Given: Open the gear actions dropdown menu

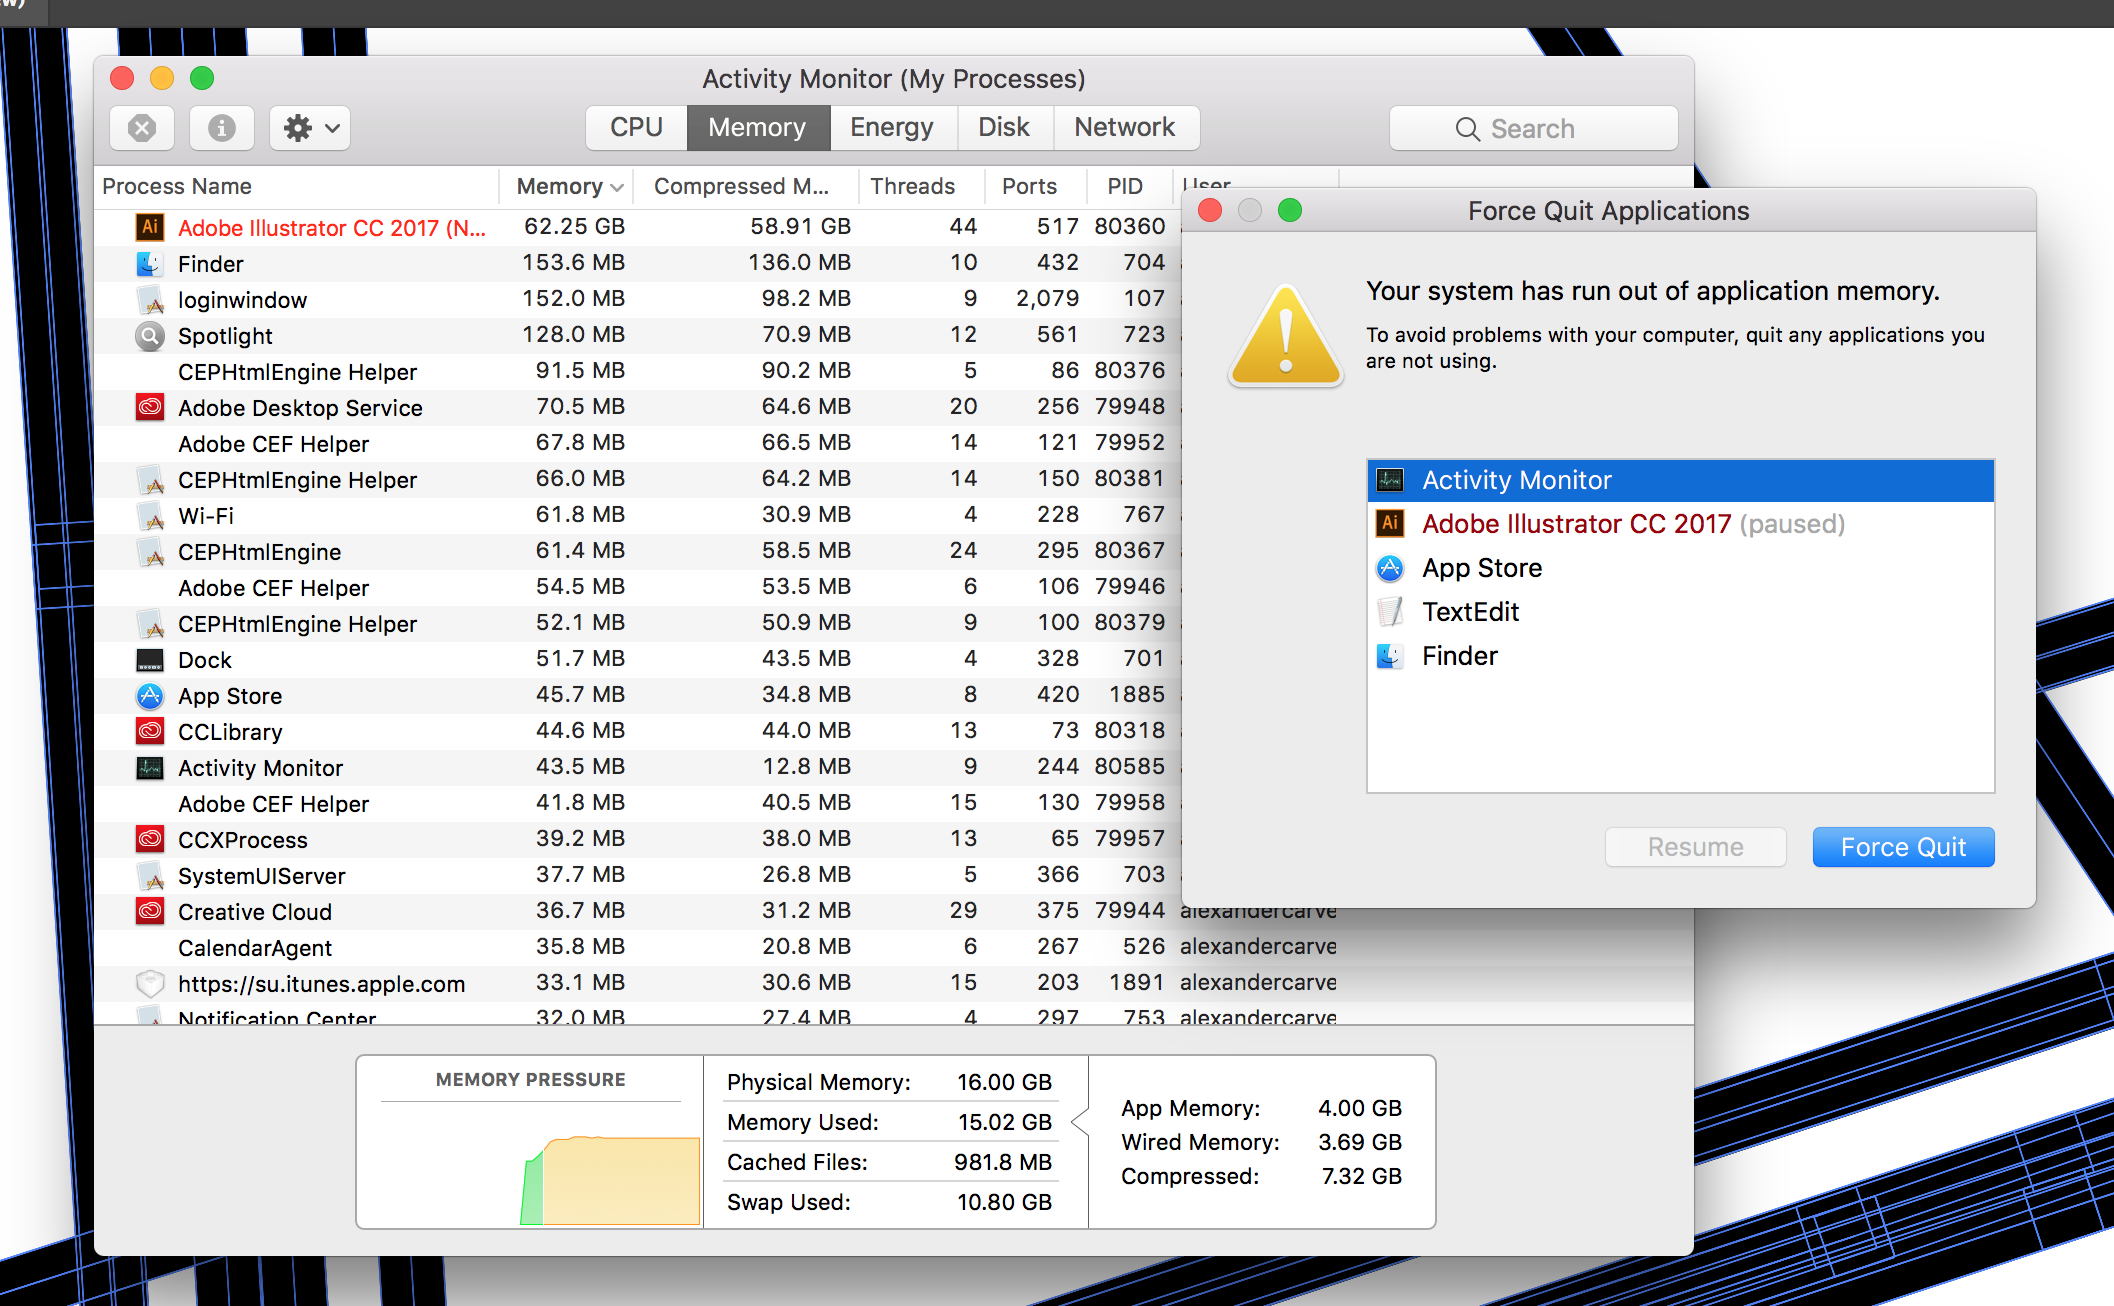Looking at the screenshot, I should pyautogui.click(x=310, y=128).
